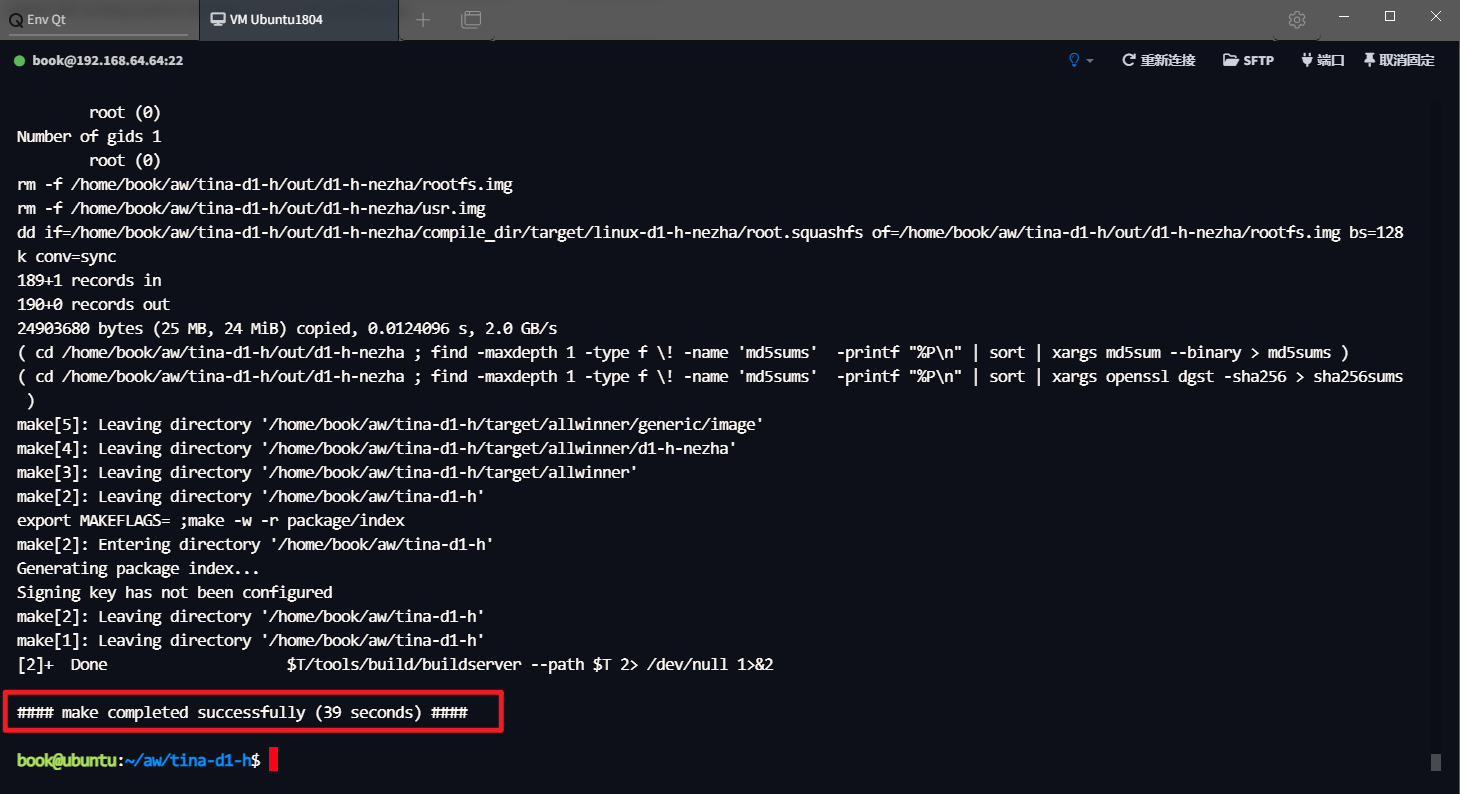Maximize the terminal application window
The image size is (1460, 794).
1390,17
